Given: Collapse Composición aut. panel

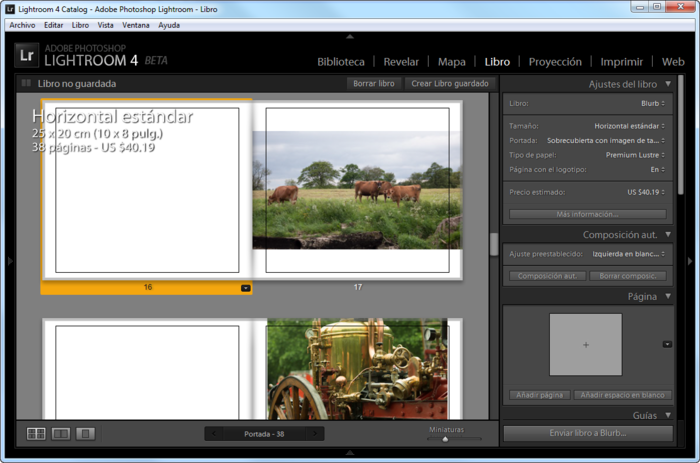Looking at the screenshot, I should click(x=668, y=234).
